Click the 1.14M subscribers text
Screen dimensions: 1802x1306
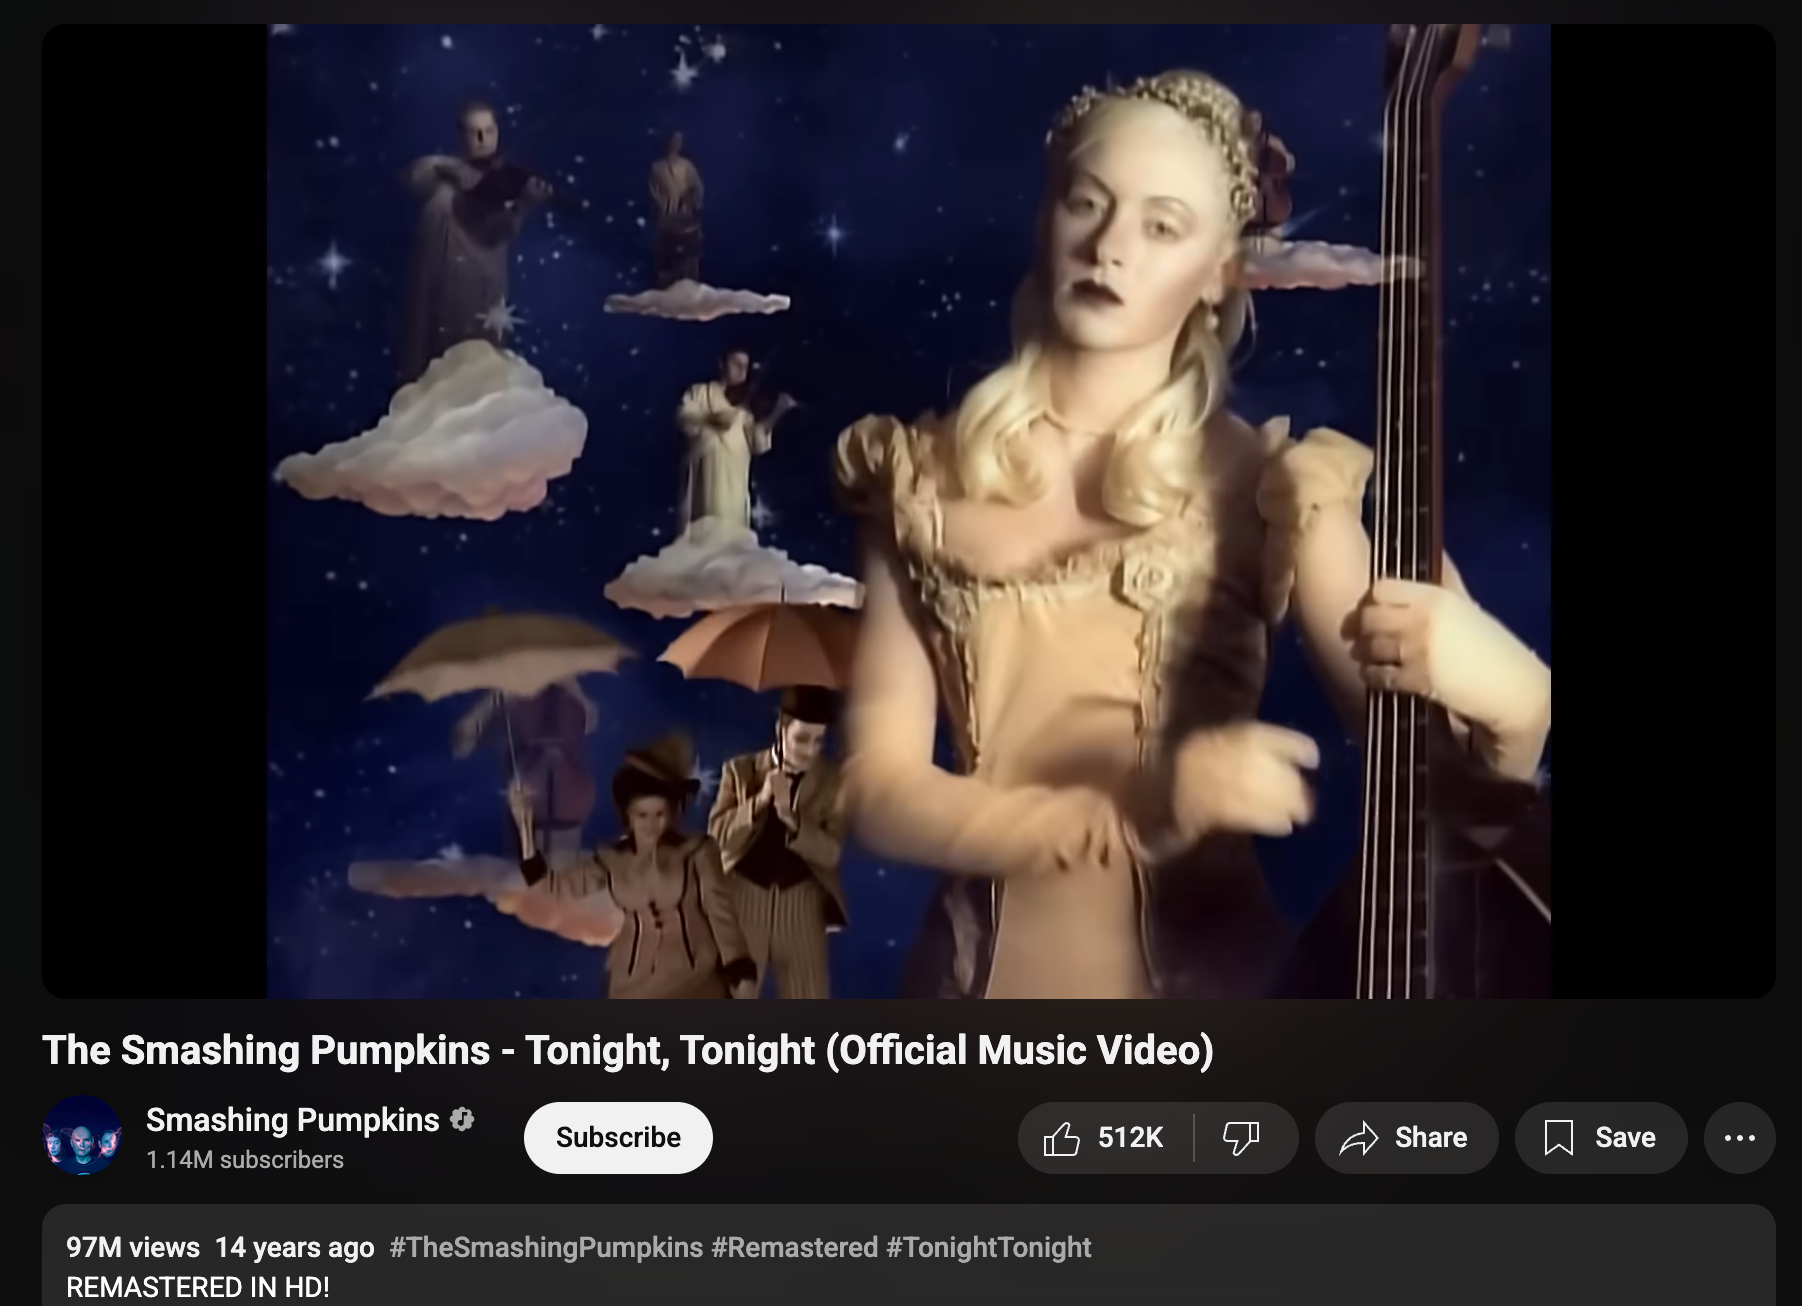pyautogui.click(x=245, y=1160)
